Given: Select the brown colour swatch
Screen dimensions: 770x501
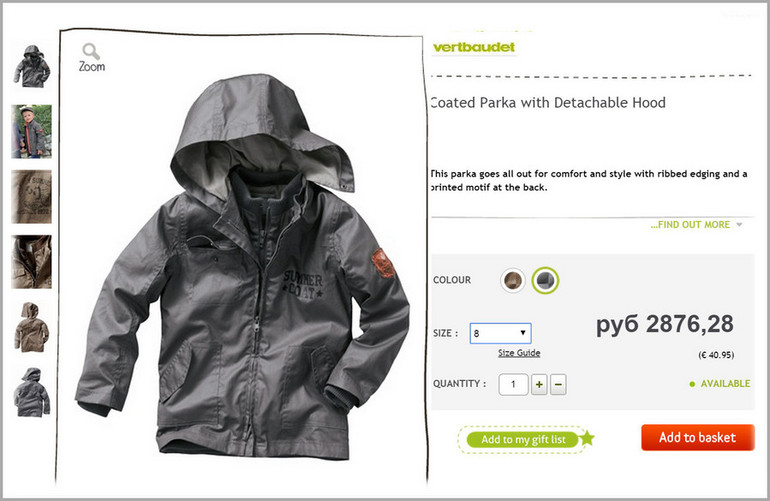Looking at the screenshot, I should click(513, 280).
